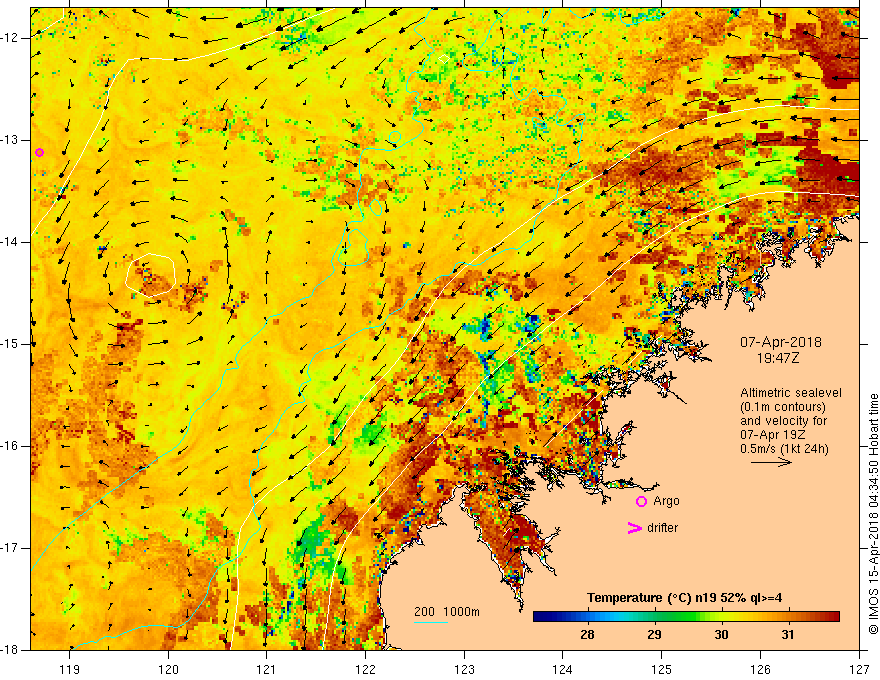Click longitude label 119

pos(70,669)
